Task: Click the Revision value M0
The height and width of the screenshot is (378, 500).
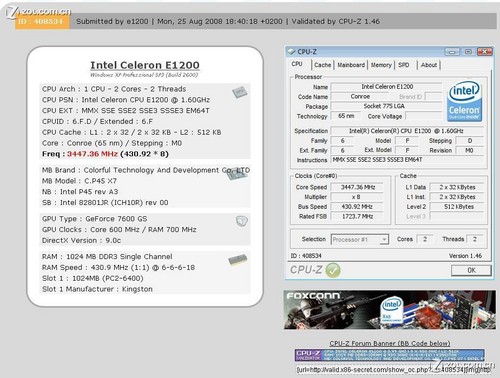Action: coord(469,150)
